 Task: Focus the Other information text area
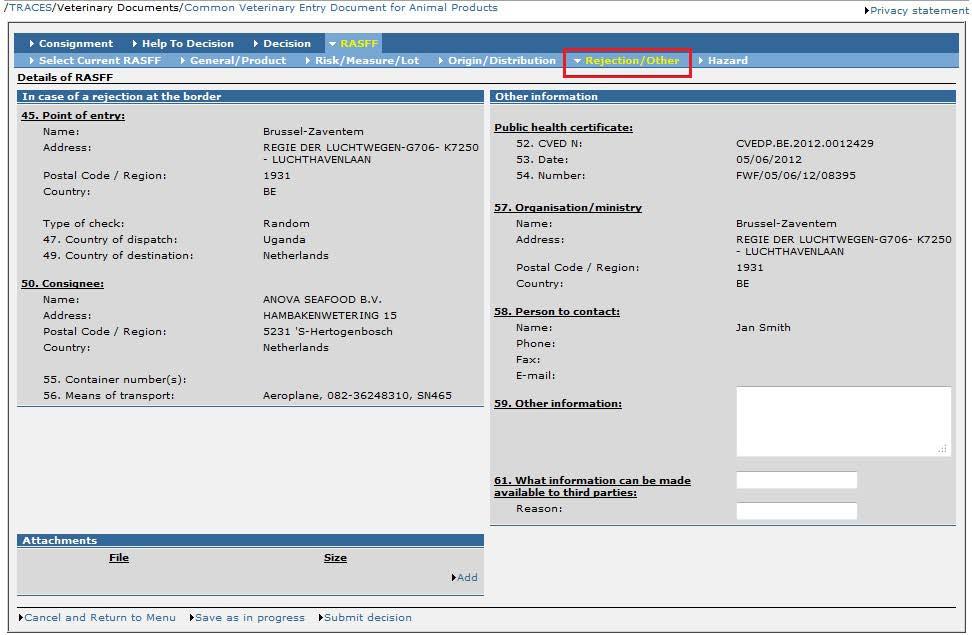click(x=843, y=422)
